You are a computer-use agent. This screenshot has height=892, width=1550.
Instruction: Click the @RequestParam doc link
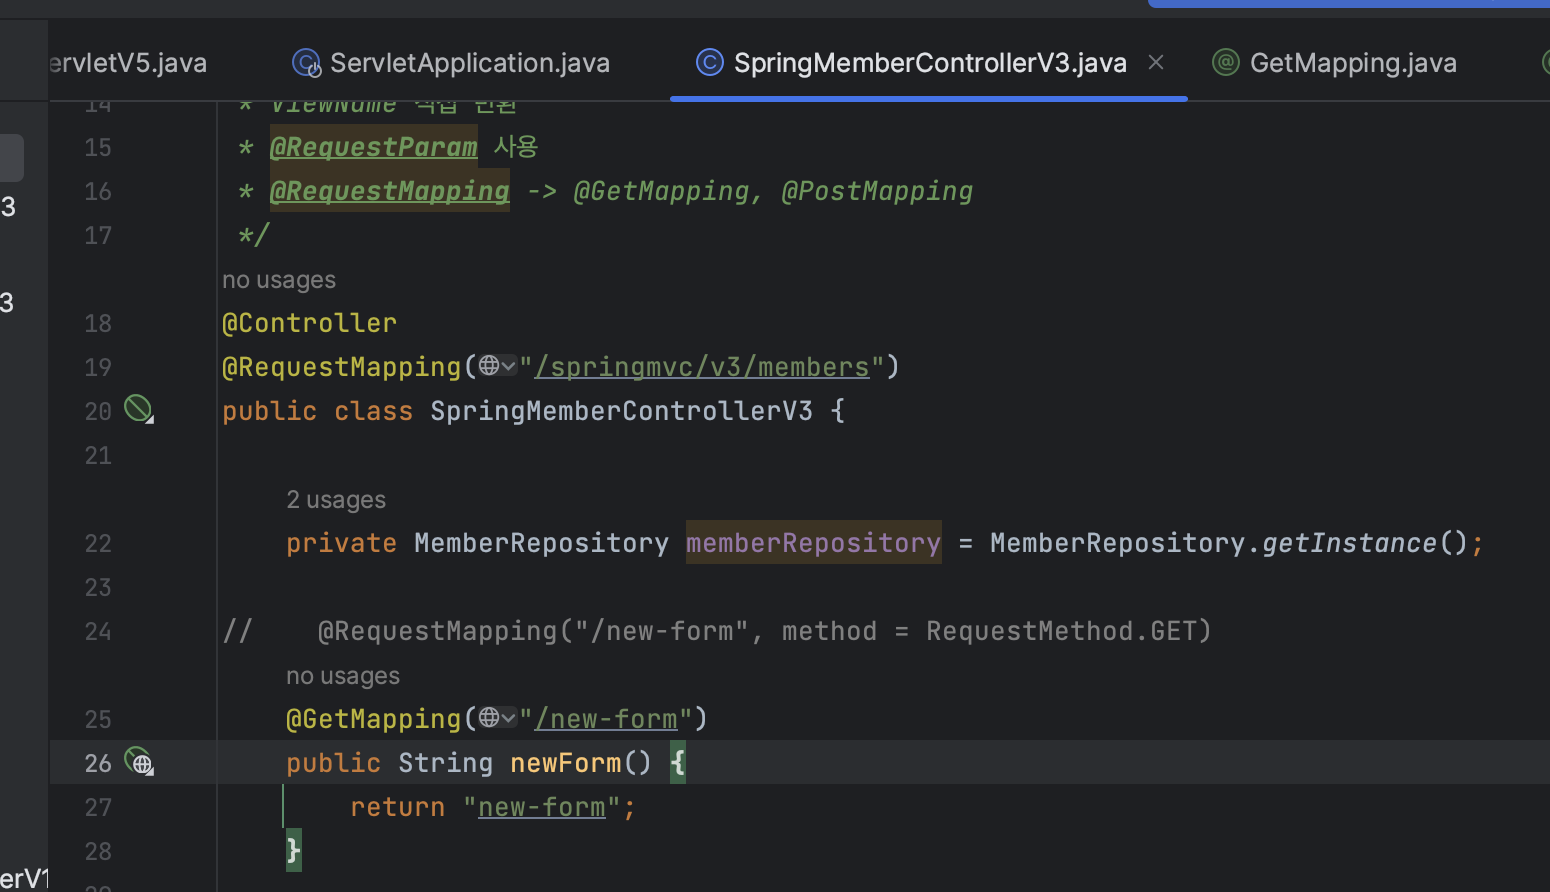374,147
